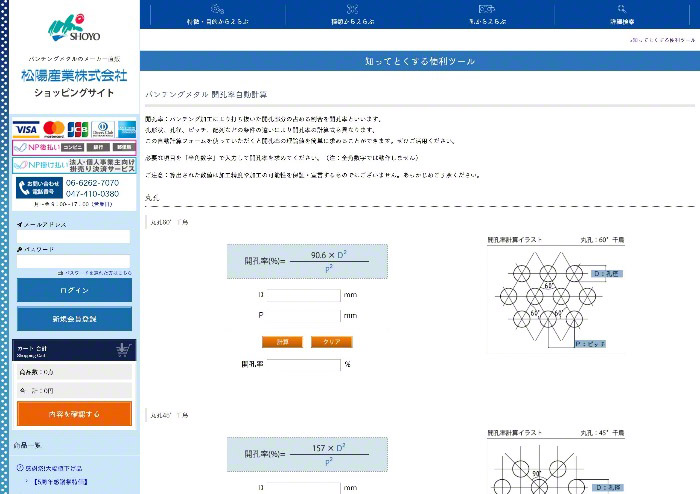700x494 pixels.
Task: Click the American Express card icon
Action: [x=127, y=129]
